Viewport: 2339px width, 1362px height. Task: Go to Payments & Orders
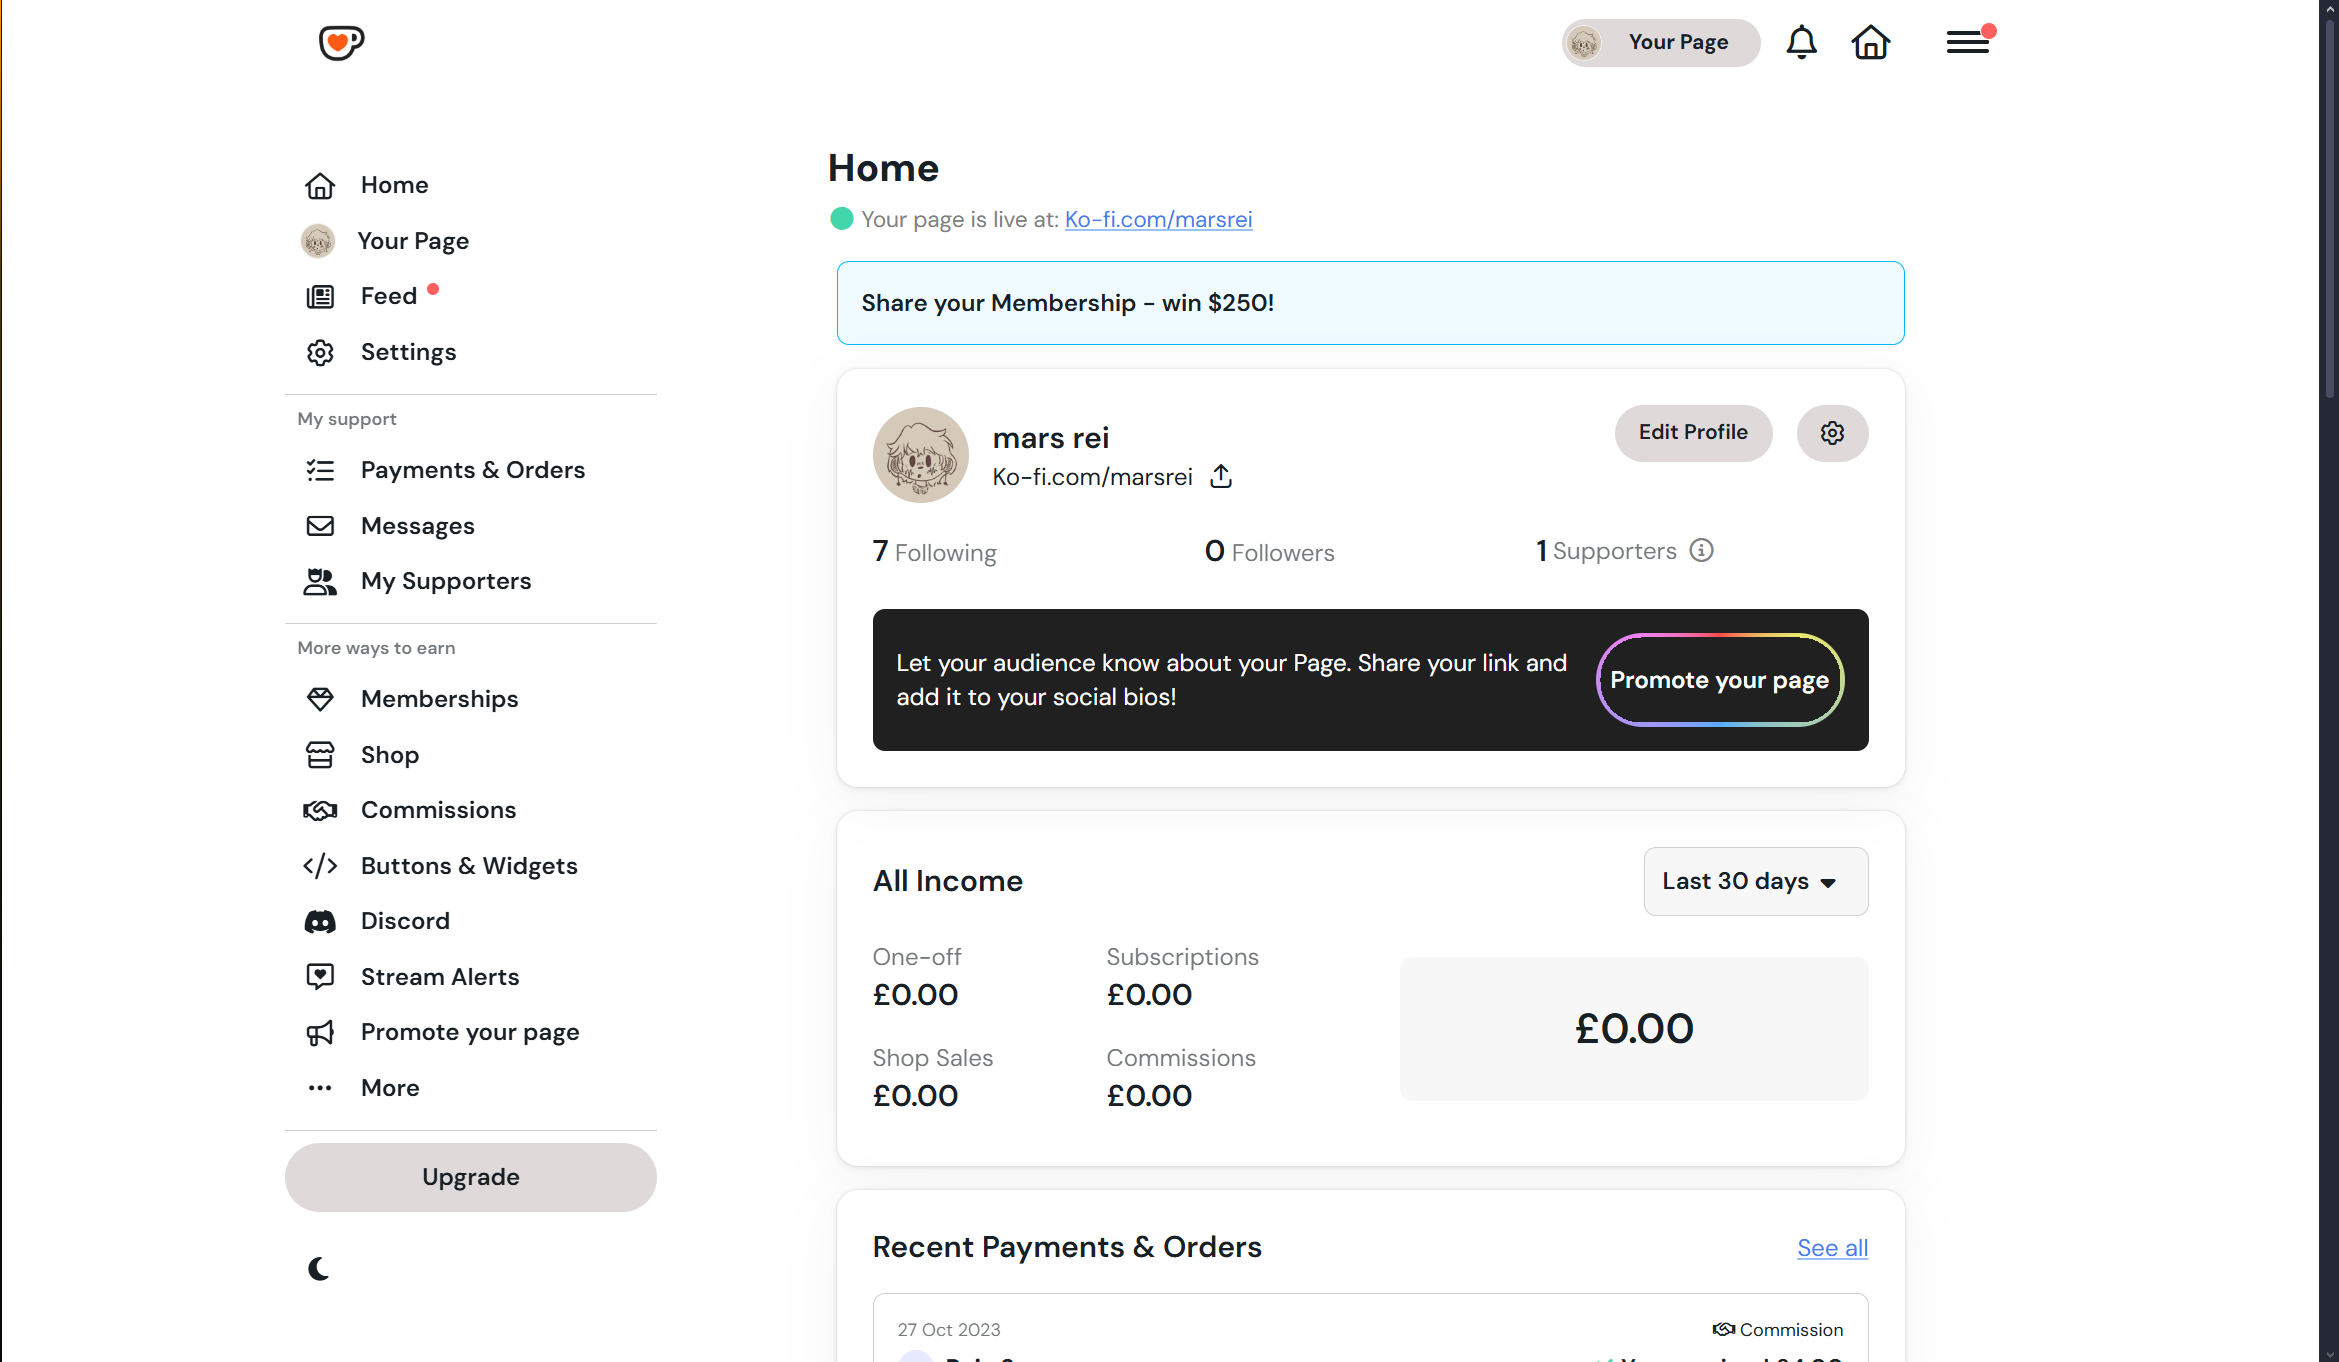pos(472,470)
